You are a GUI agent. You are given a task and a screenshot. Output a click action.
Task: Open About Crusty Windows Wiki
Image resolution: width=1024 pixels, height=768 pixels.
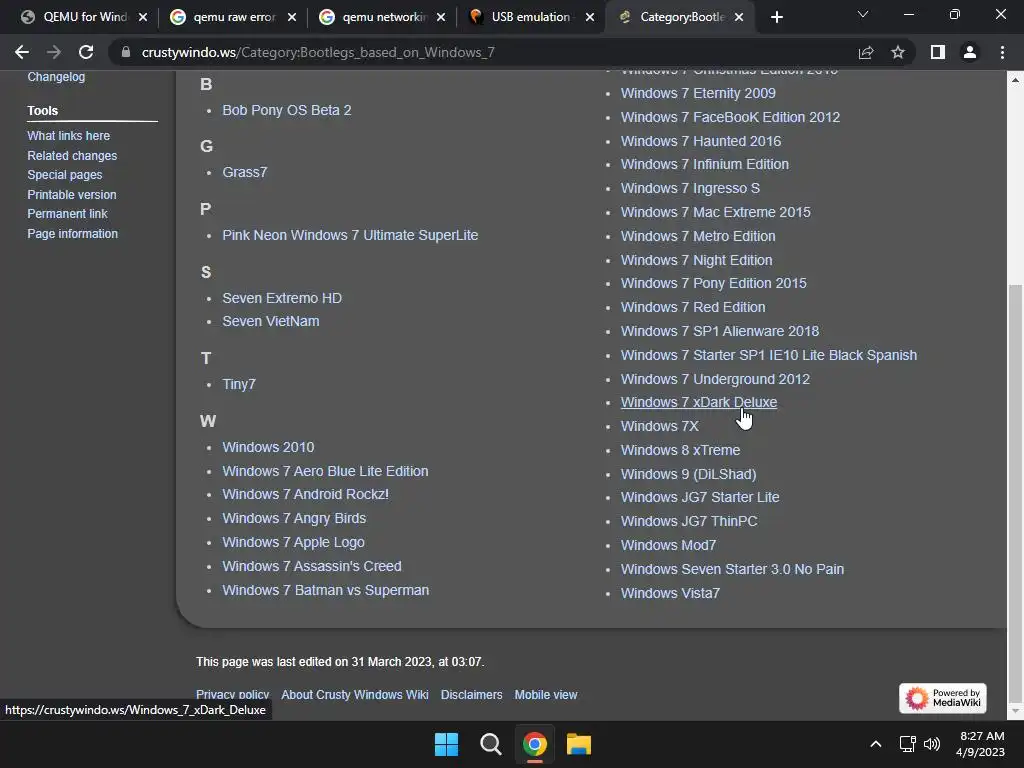tap(355, 694)
